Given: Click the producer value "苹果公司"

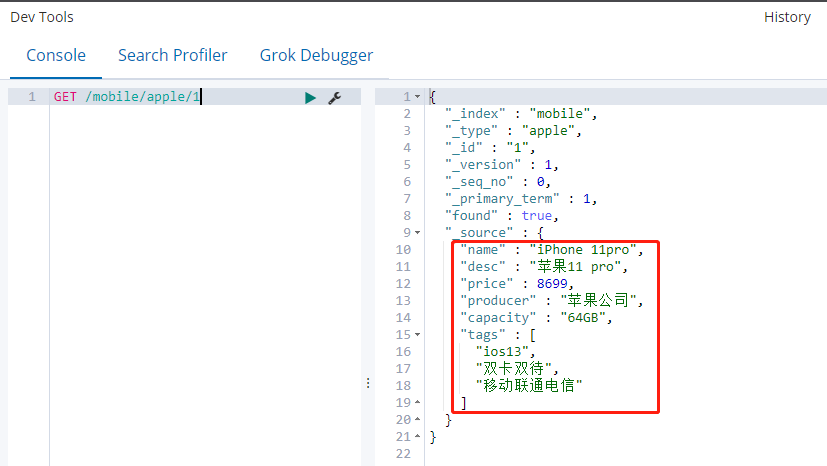Looking at the screenshot, I should tap(598, 300).
